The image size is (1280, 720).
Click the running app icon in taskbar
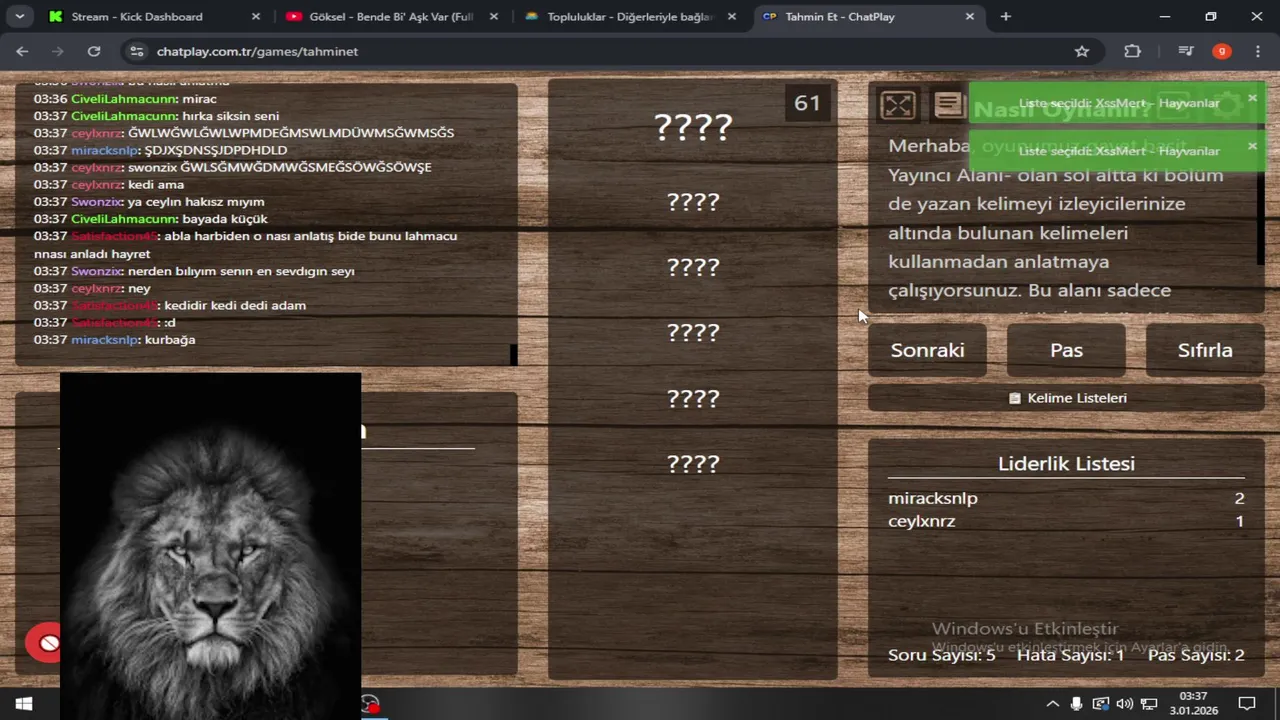pos(371,704)
